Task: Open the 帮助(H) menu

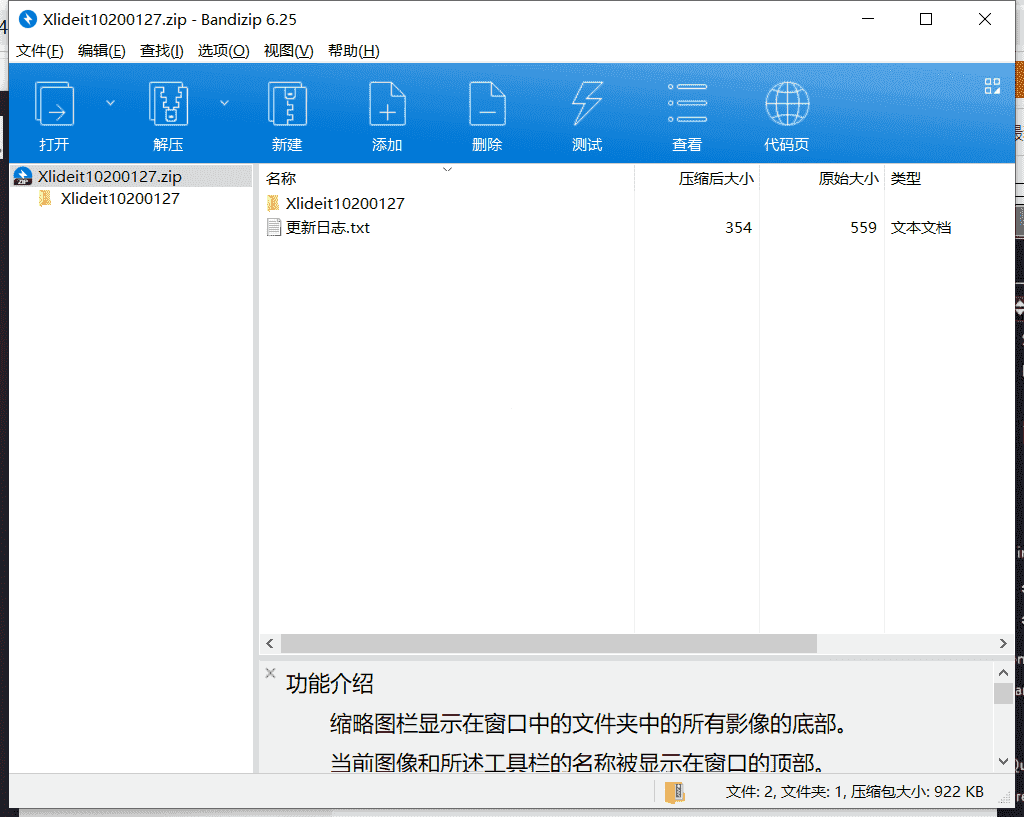Action: (x=353, y=51)
